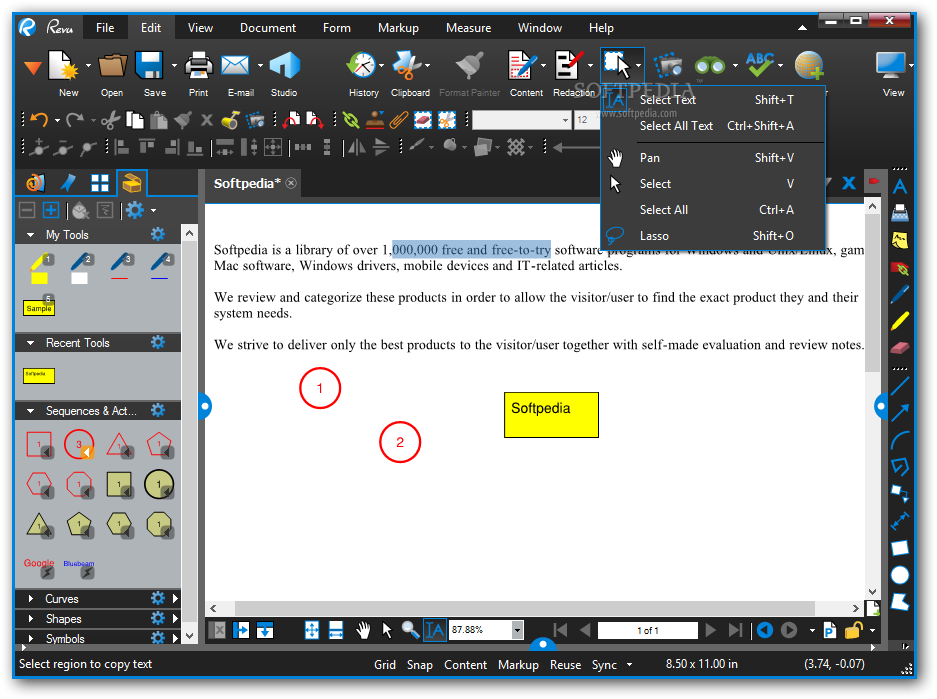Expand the Symbols section

[x=30, y=639]
